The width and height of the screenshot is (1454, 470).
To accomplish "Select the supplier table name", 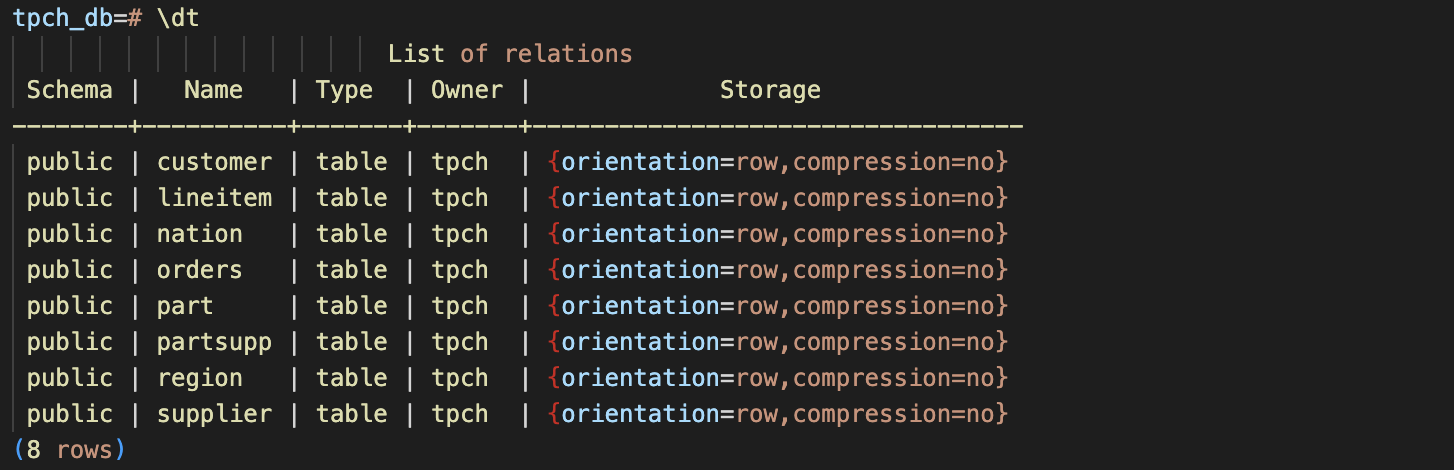I will 214,414.
